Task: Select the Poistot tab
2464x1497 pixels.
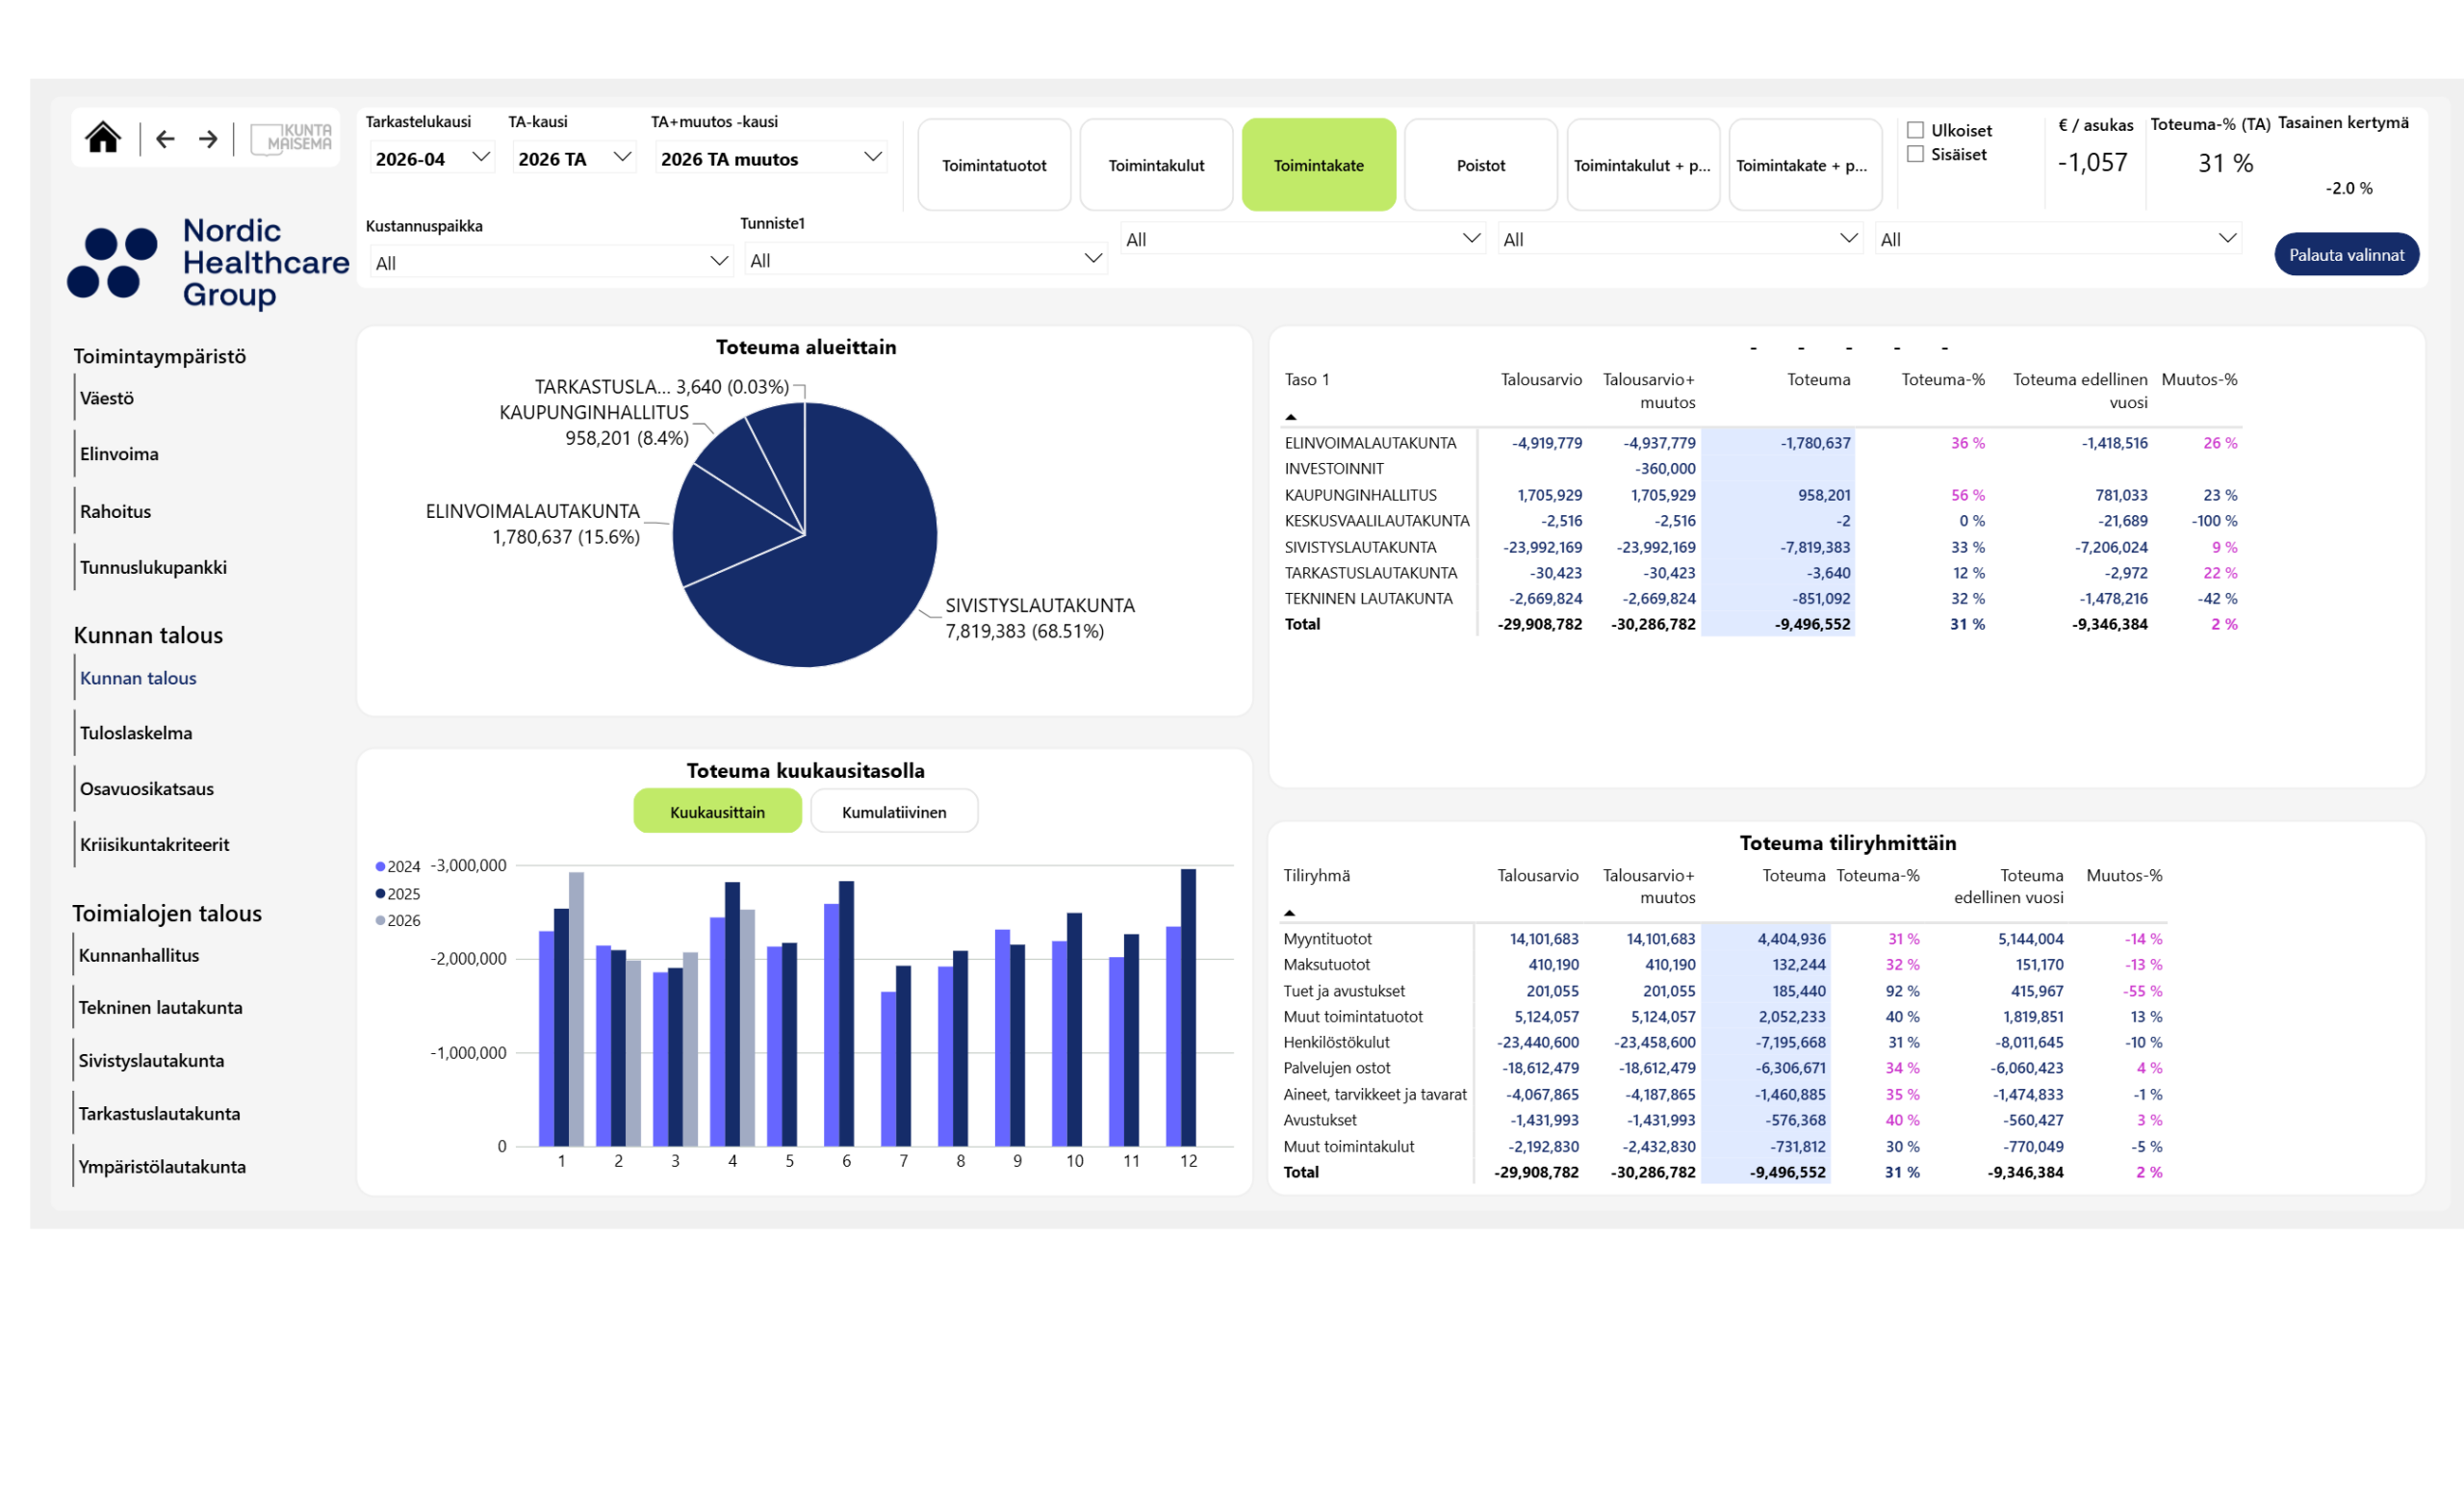Action: tap(1480, 165)
